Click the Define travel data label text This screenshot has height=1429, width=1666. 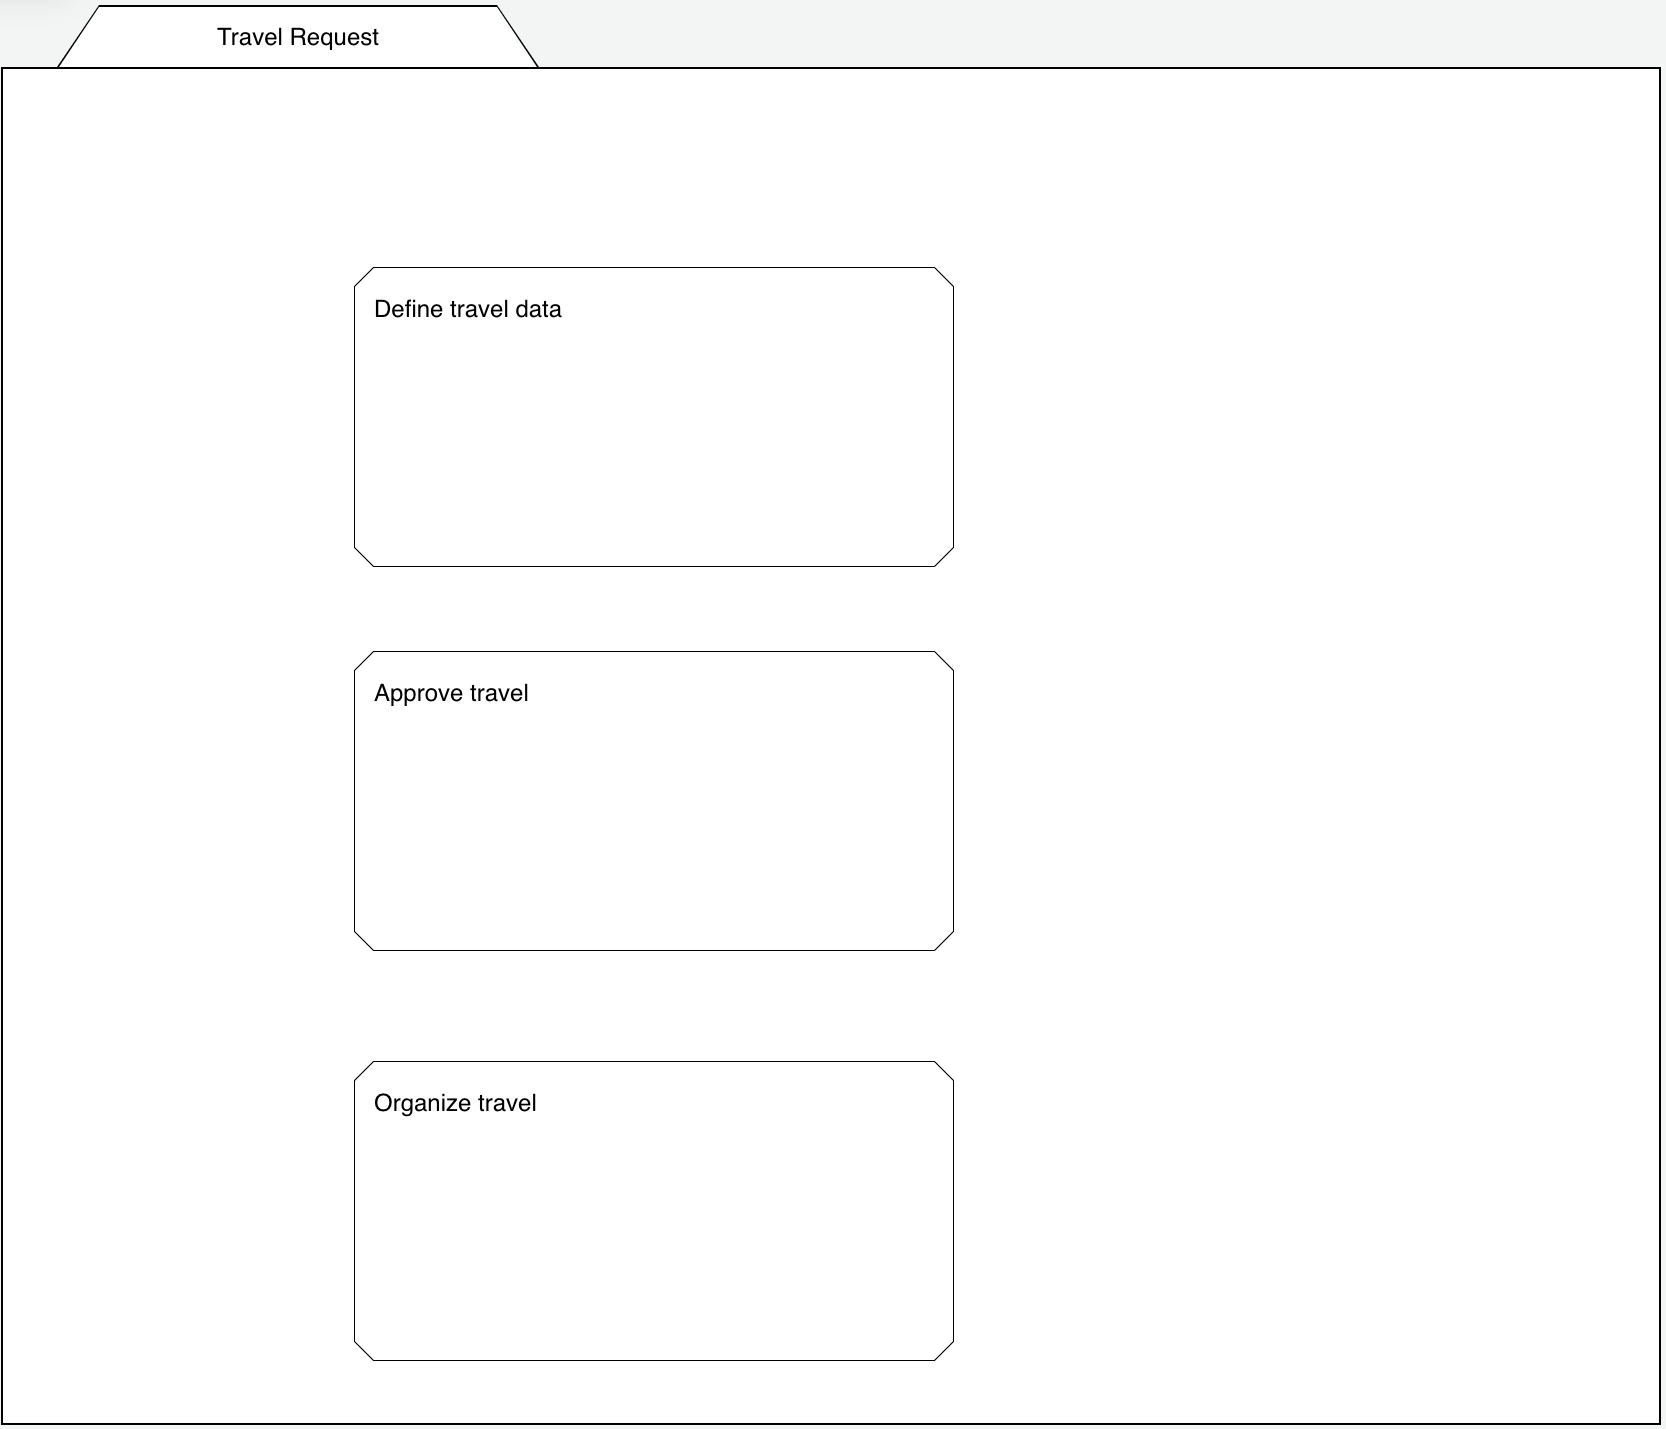[x=468, y=309]
